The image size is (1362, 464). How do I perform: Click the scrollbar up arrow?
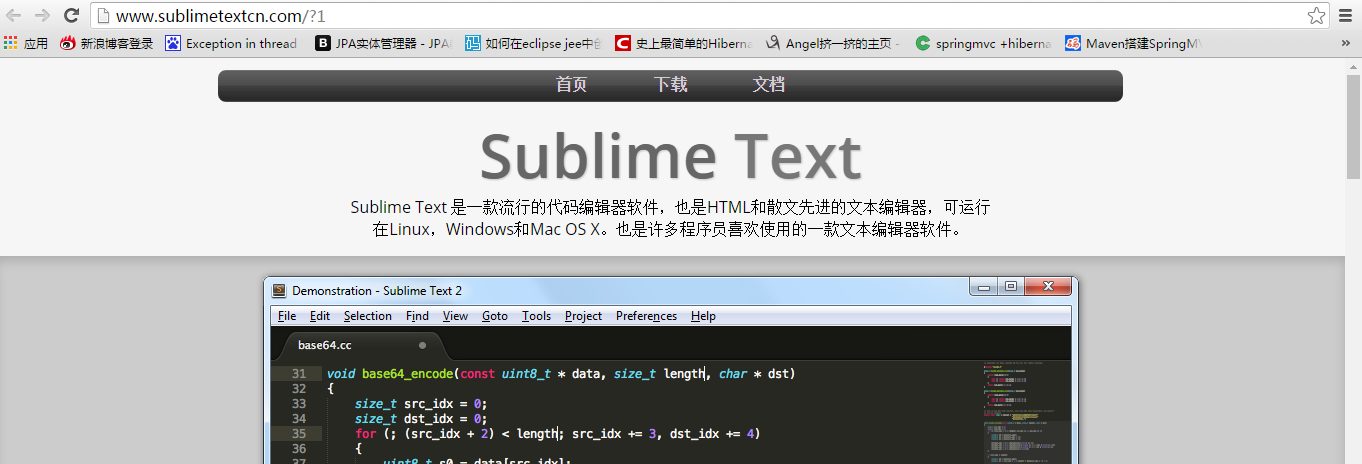click(1353, 65)
